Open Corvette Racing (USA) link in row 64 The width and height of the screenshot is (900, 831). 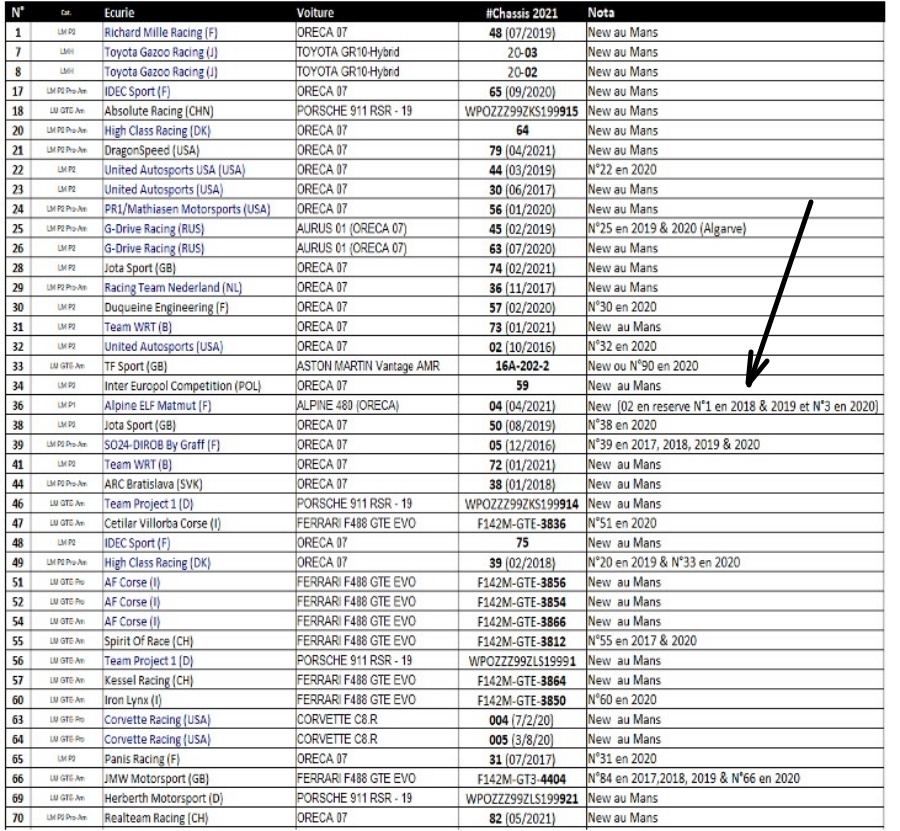pos(157,739)
